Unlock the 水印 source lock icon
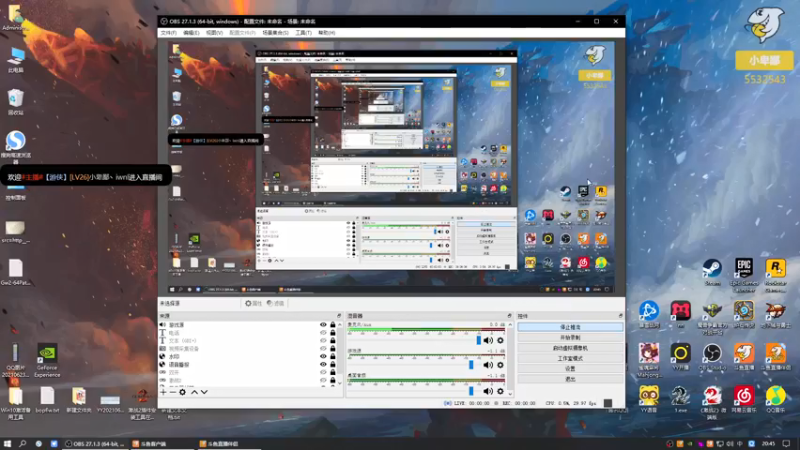This screenshot has width=800, height=450. [333, 357]
